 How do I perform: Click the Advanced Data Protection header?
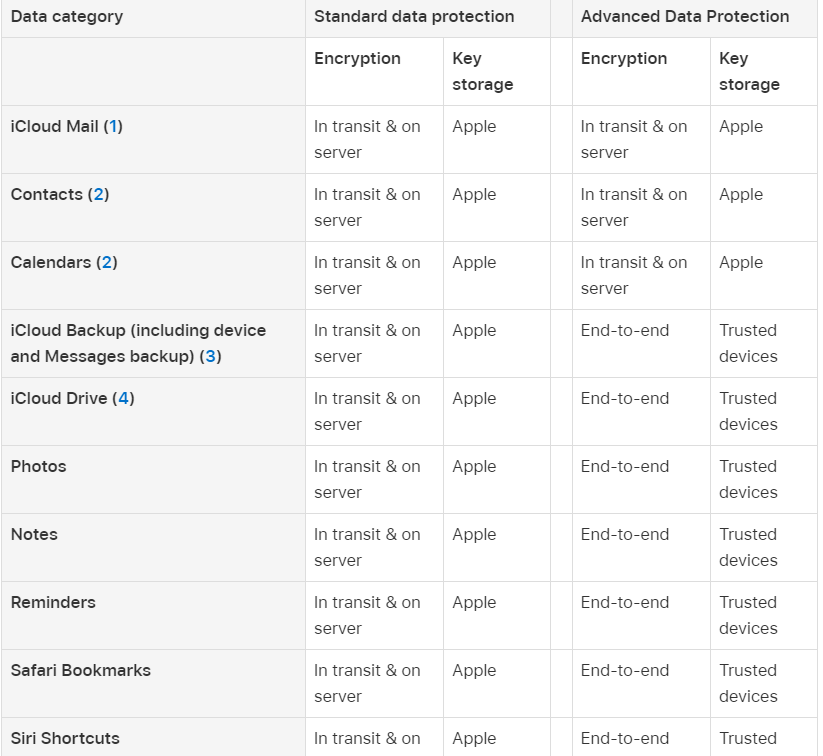click(x=685, y=16)
